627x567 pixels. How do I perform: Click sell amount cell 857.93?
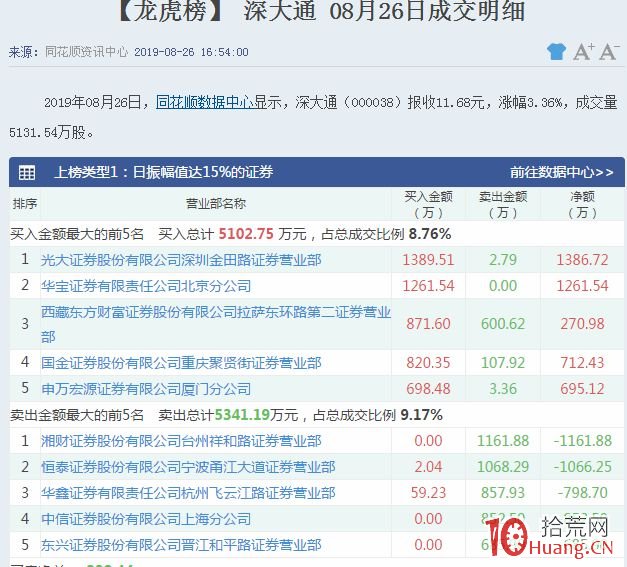pyautogui.click(x=503, y=493)
